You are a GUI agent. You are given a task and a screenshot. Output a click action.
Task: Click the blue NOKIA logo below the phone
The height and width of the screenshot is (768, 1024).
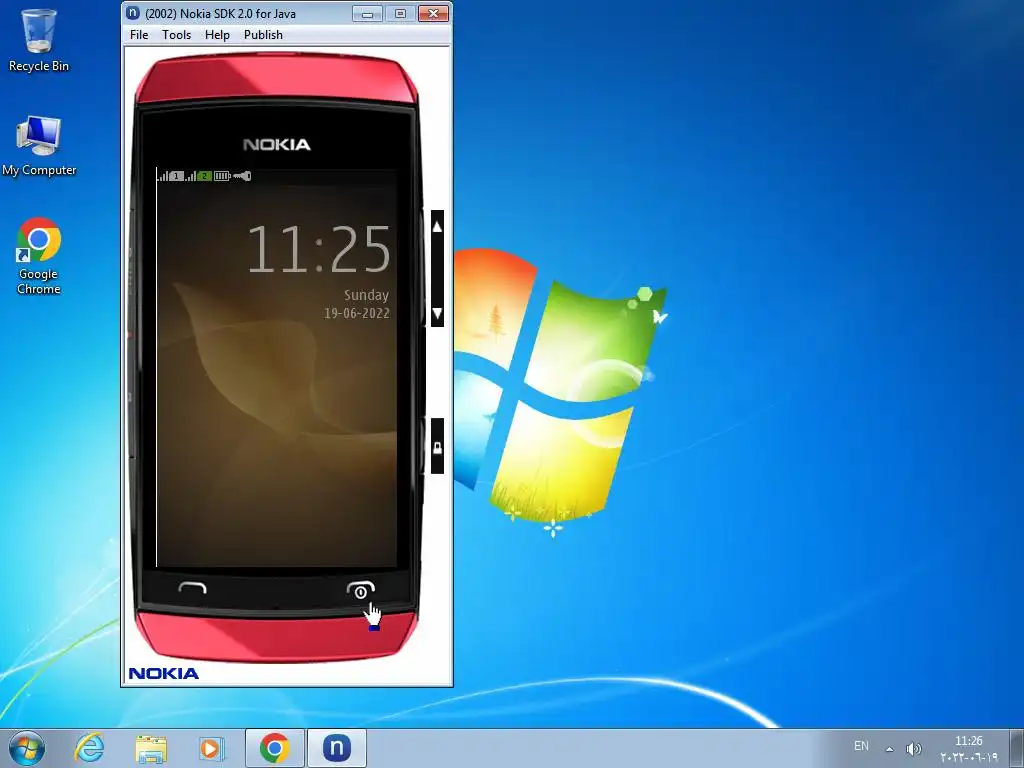coord(164,673)
